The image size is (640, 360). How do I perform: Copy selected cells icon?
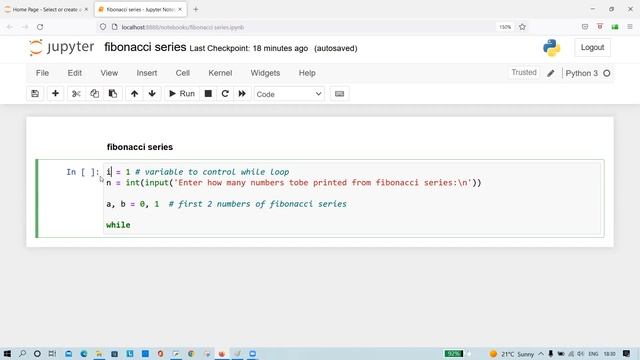[94, 94]
